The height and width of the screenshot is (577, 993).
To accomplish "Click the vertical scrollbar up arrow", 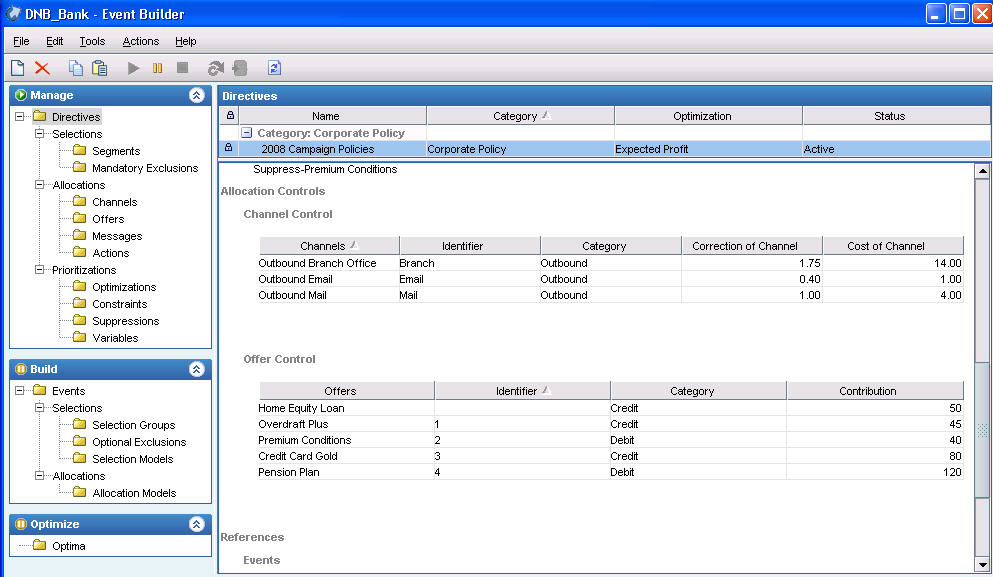I will (x=982, y=171).
